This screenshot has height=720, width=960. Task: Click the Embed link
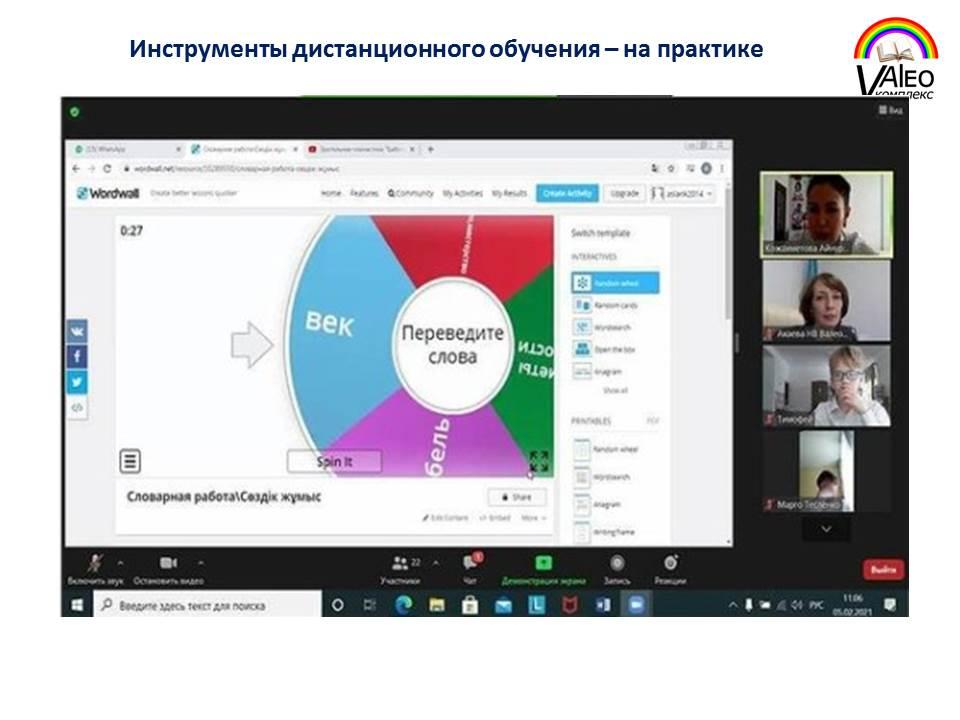coord(495,518)
